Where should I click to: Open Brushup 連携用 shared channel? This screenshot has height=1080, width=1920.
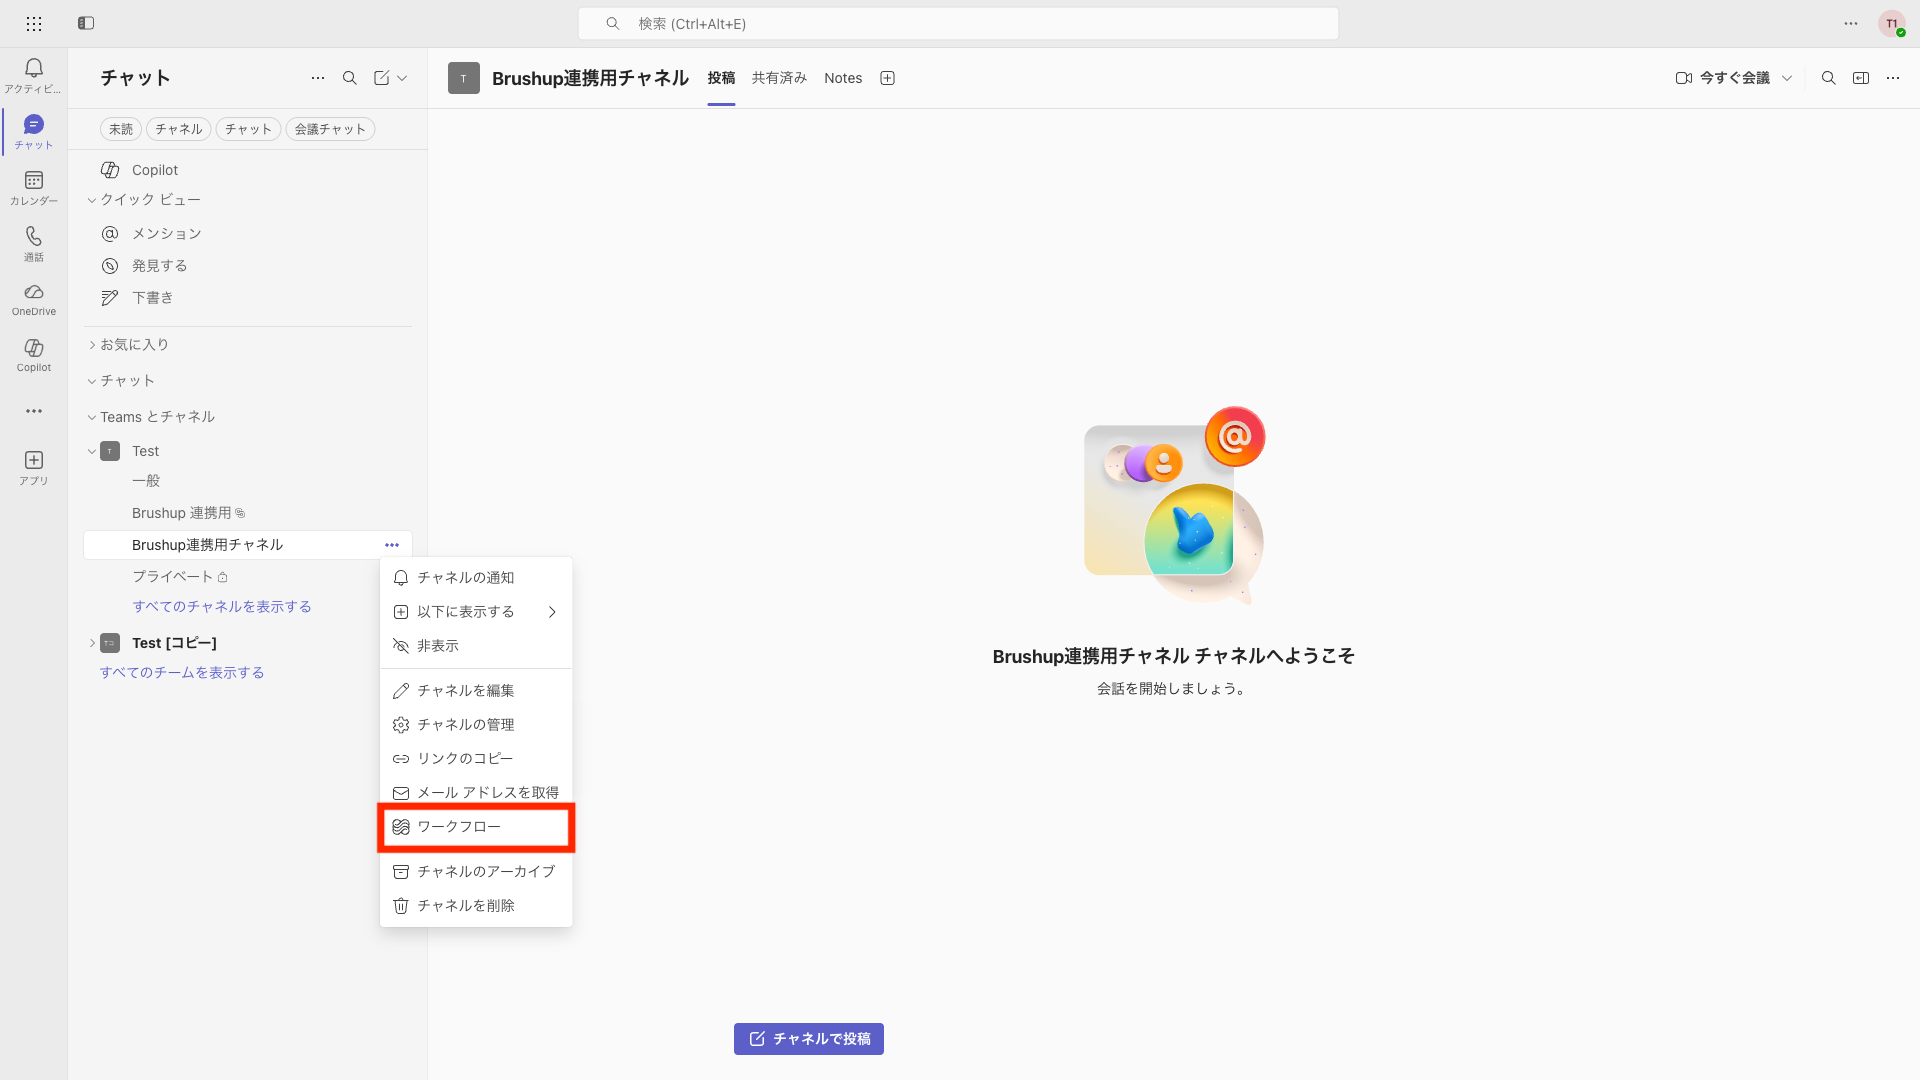248,513
